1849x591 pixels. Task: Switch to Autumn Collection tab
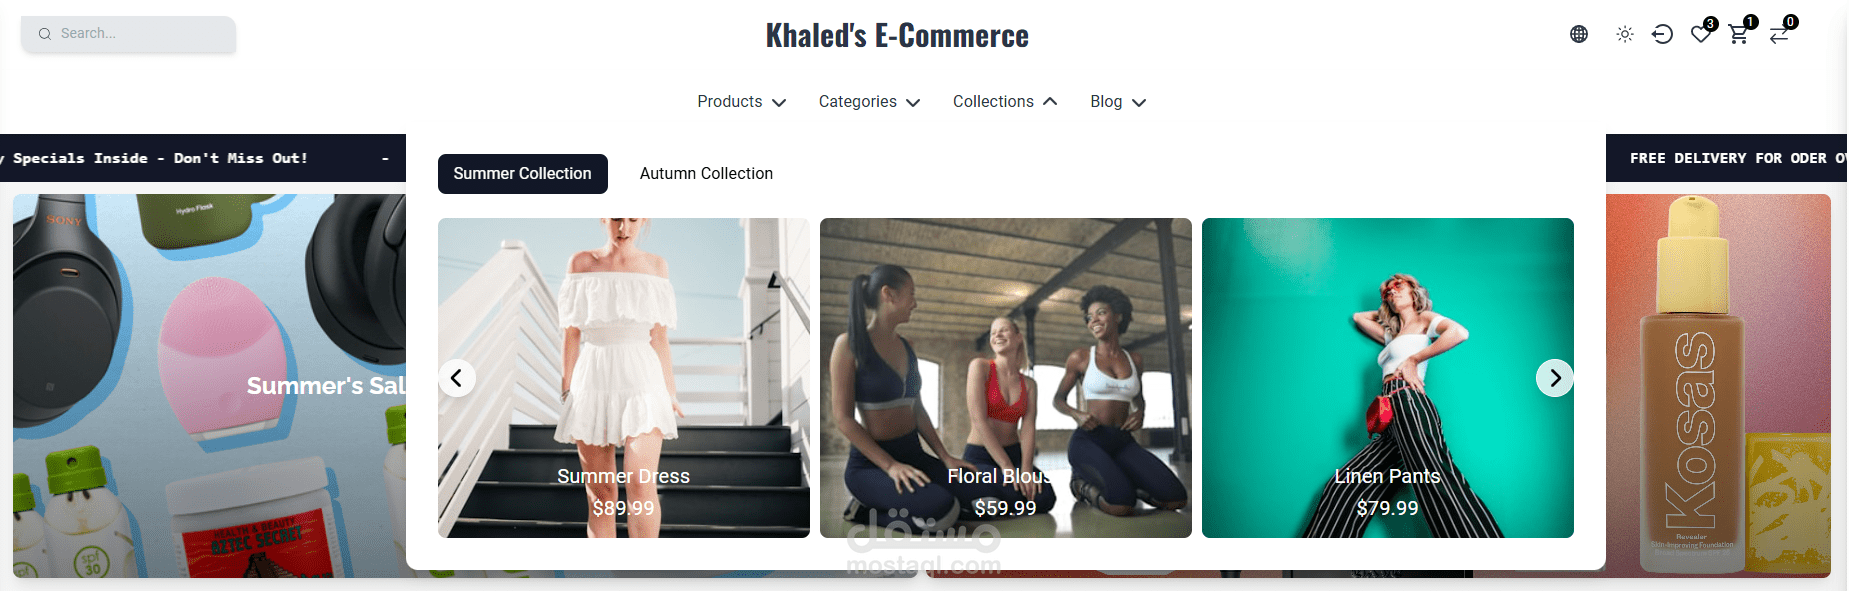click(706, 174)
